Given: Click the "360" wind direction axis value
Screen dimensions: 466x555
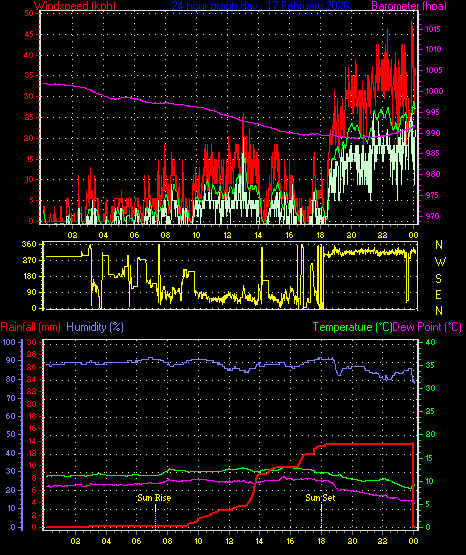Looking at the screenshot, I should 29,244.
